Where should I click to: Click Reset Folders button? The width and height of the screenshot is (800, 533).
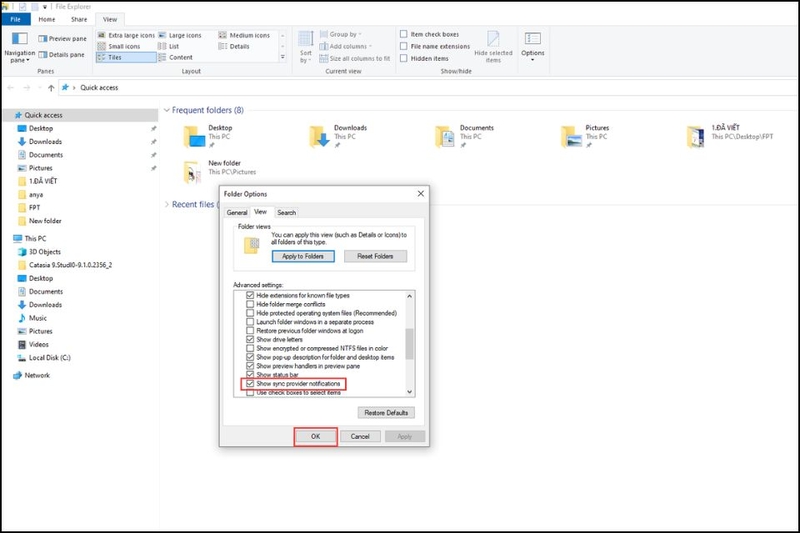(x=376, y=257)
